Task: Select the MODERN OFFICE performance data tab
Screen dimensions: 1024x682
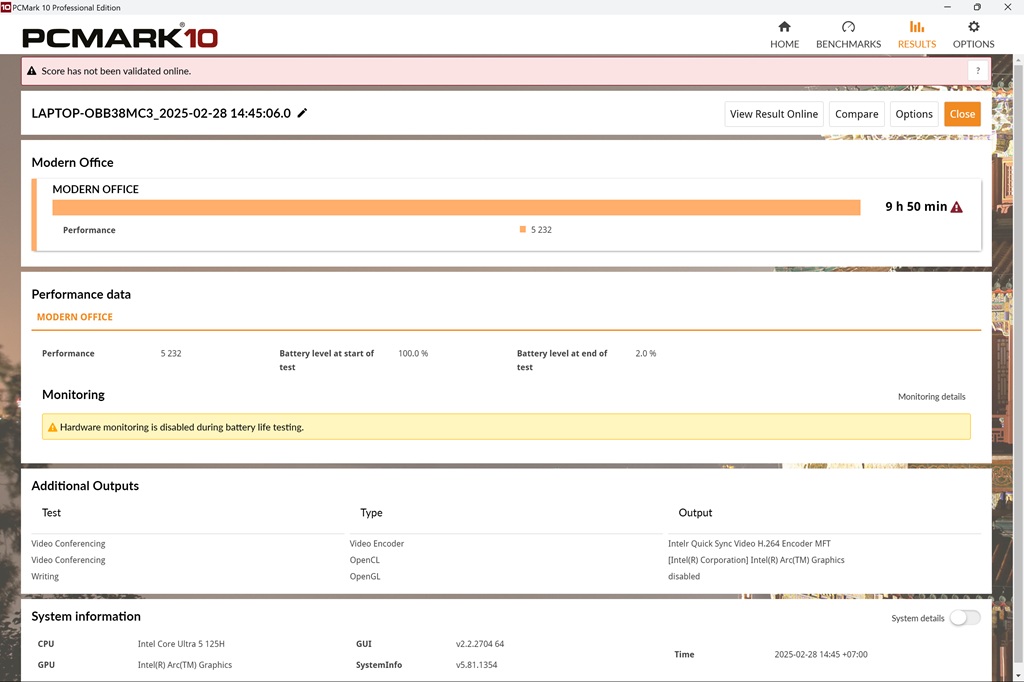Action: pos(75,317)
